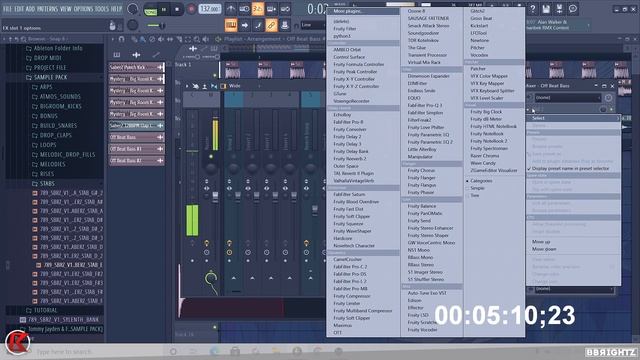Image resolution: width=640 pixels, height=360 pixels.
Task: Choose Edison from plugin menu
Action: (414, 300)
